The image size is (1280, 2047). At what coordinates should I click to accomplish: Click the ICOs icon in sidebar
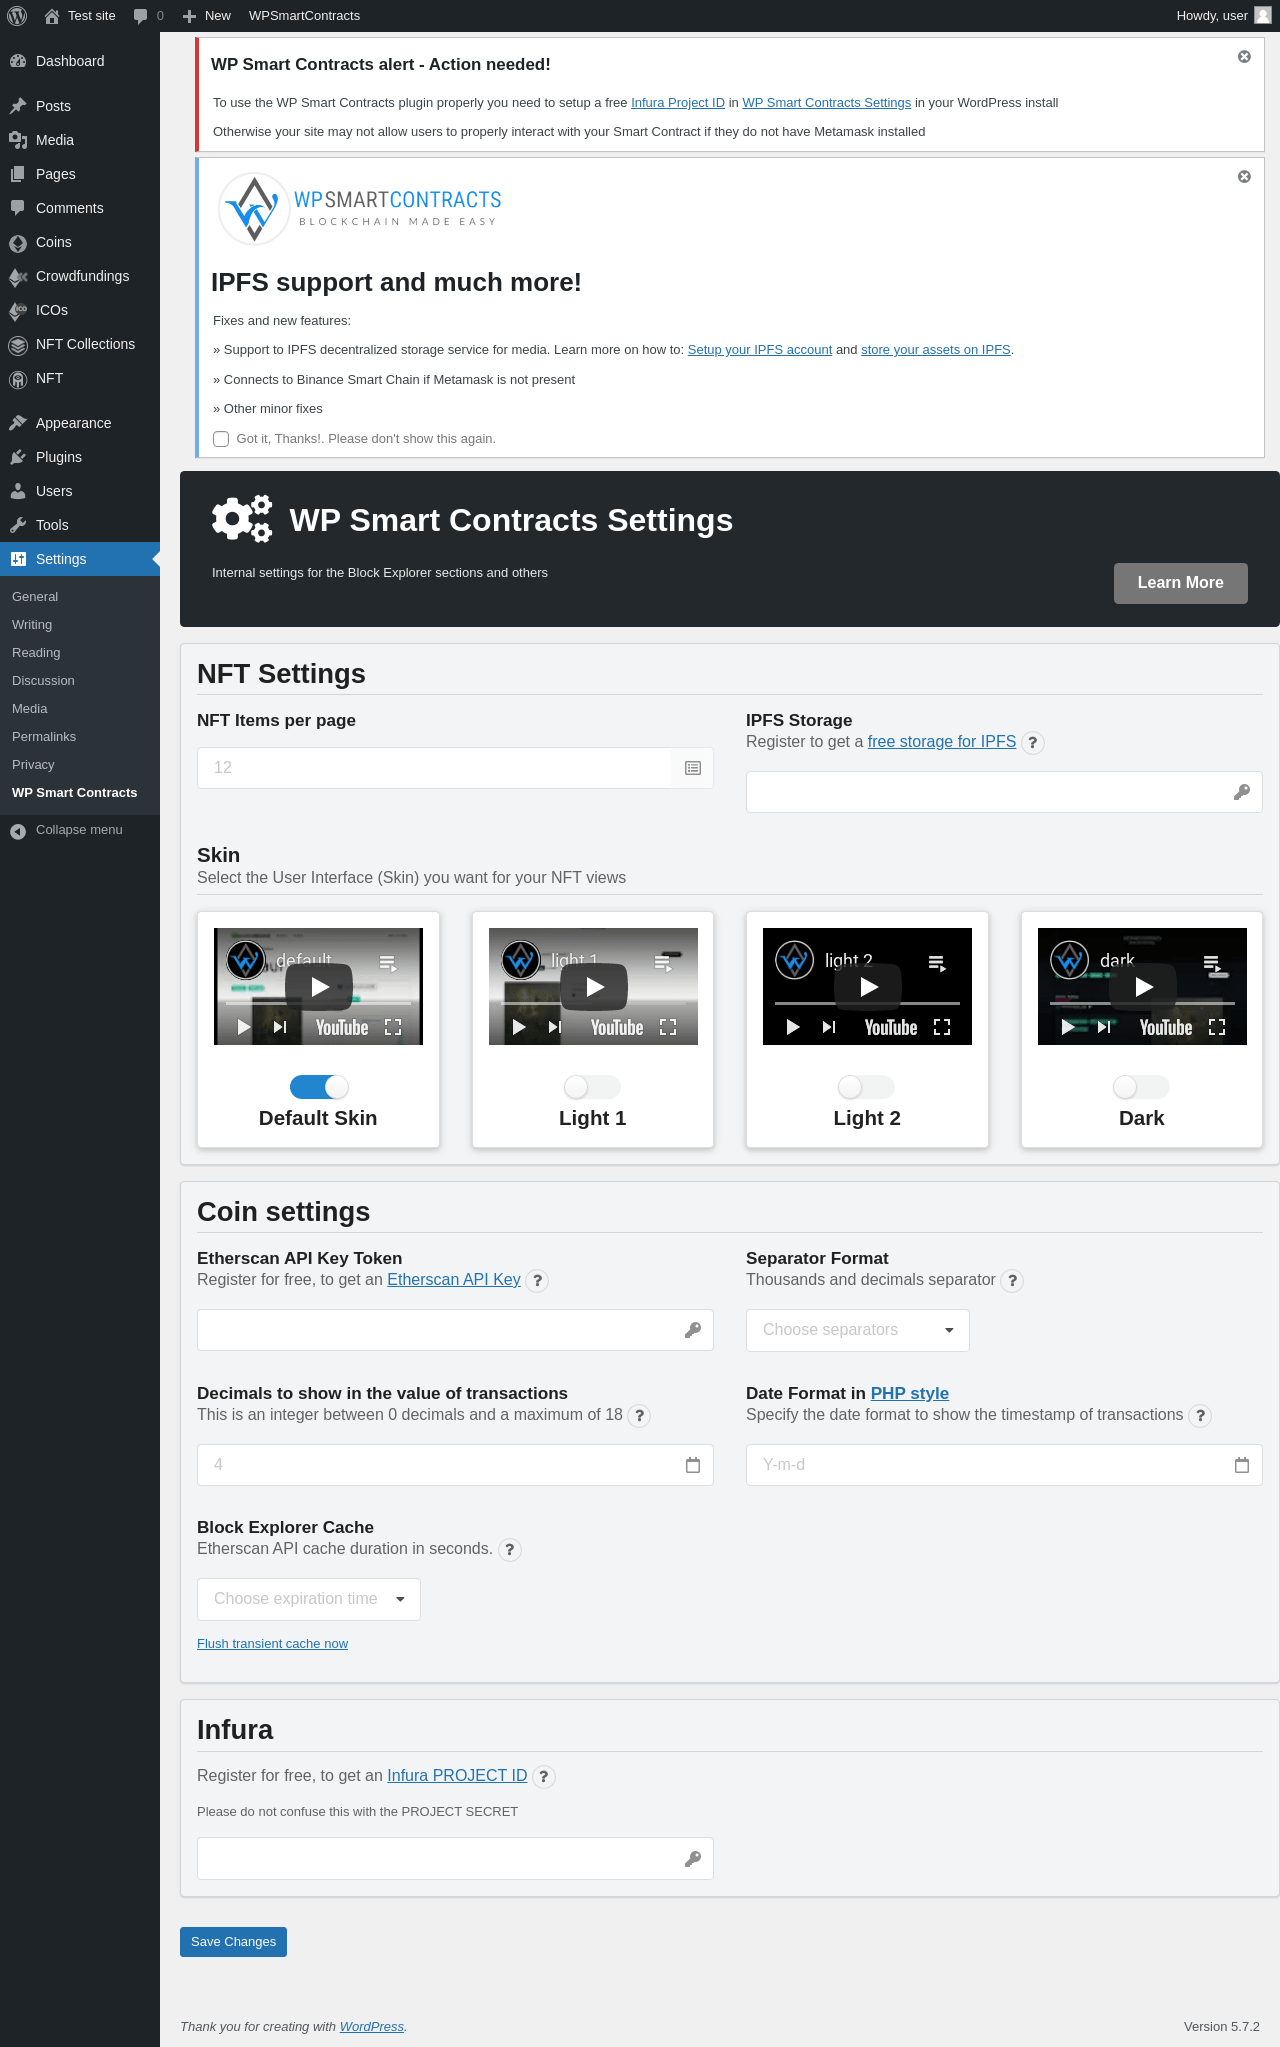[x=18, y=310]
